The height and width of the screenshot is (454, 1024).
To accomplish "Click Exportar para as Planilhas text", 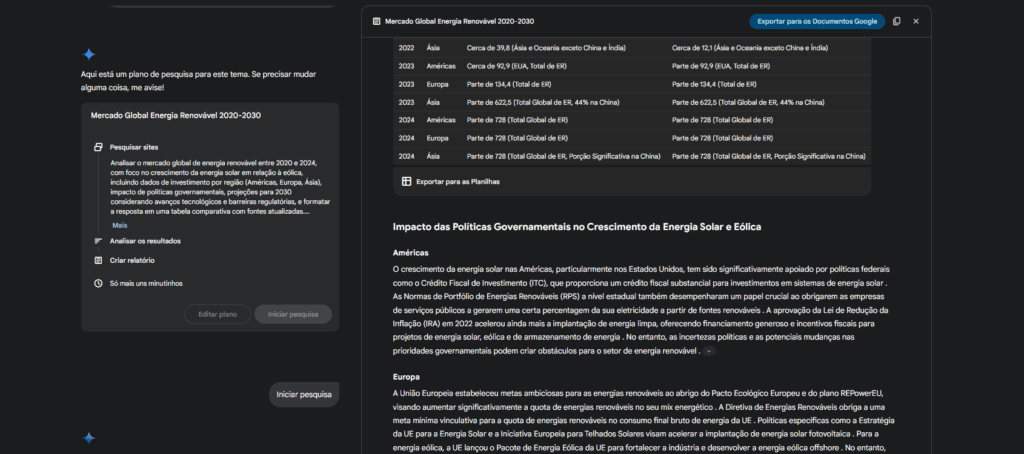I will [x=457, y=182].
